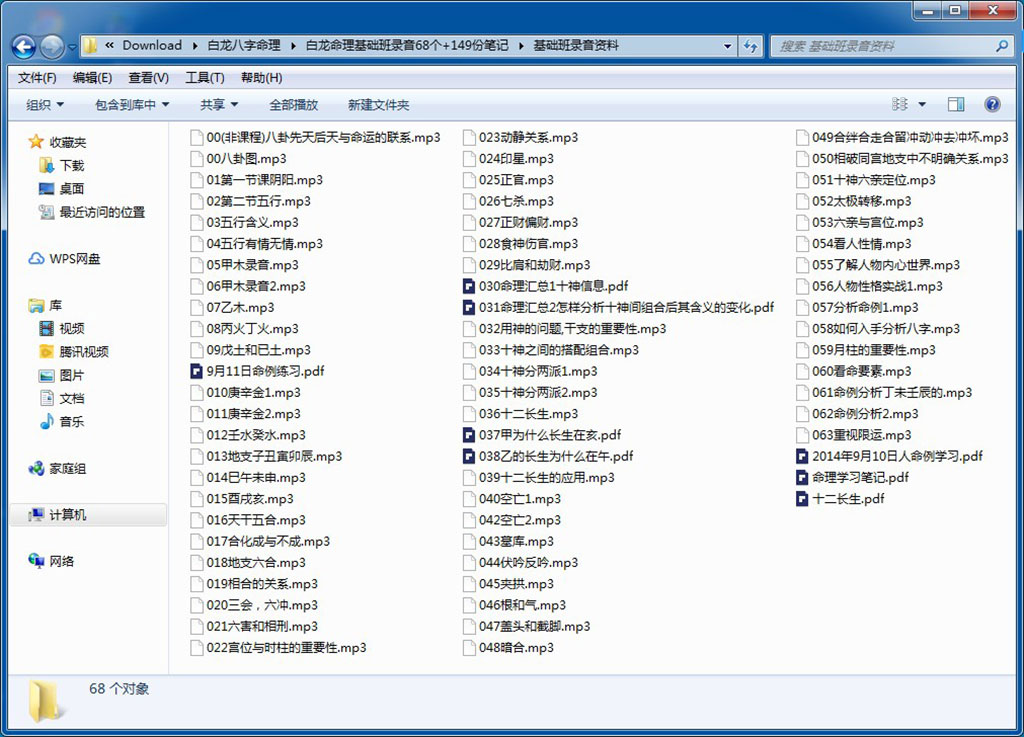Select file 063重视限运.mp3
Screen dimensions: 1024x737
(854, 435)
